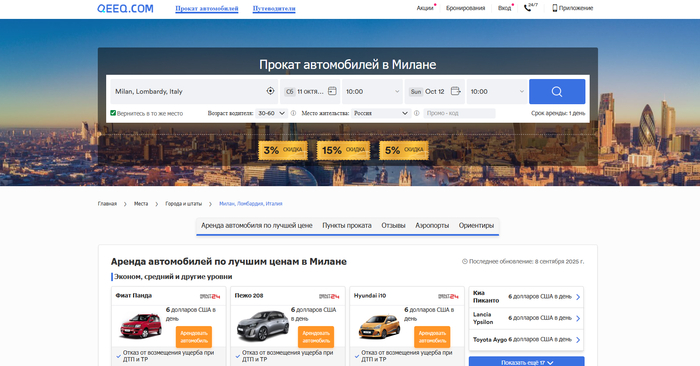Click the QEEQ.COM logo
700x366 pixels.
click(125, 8)
